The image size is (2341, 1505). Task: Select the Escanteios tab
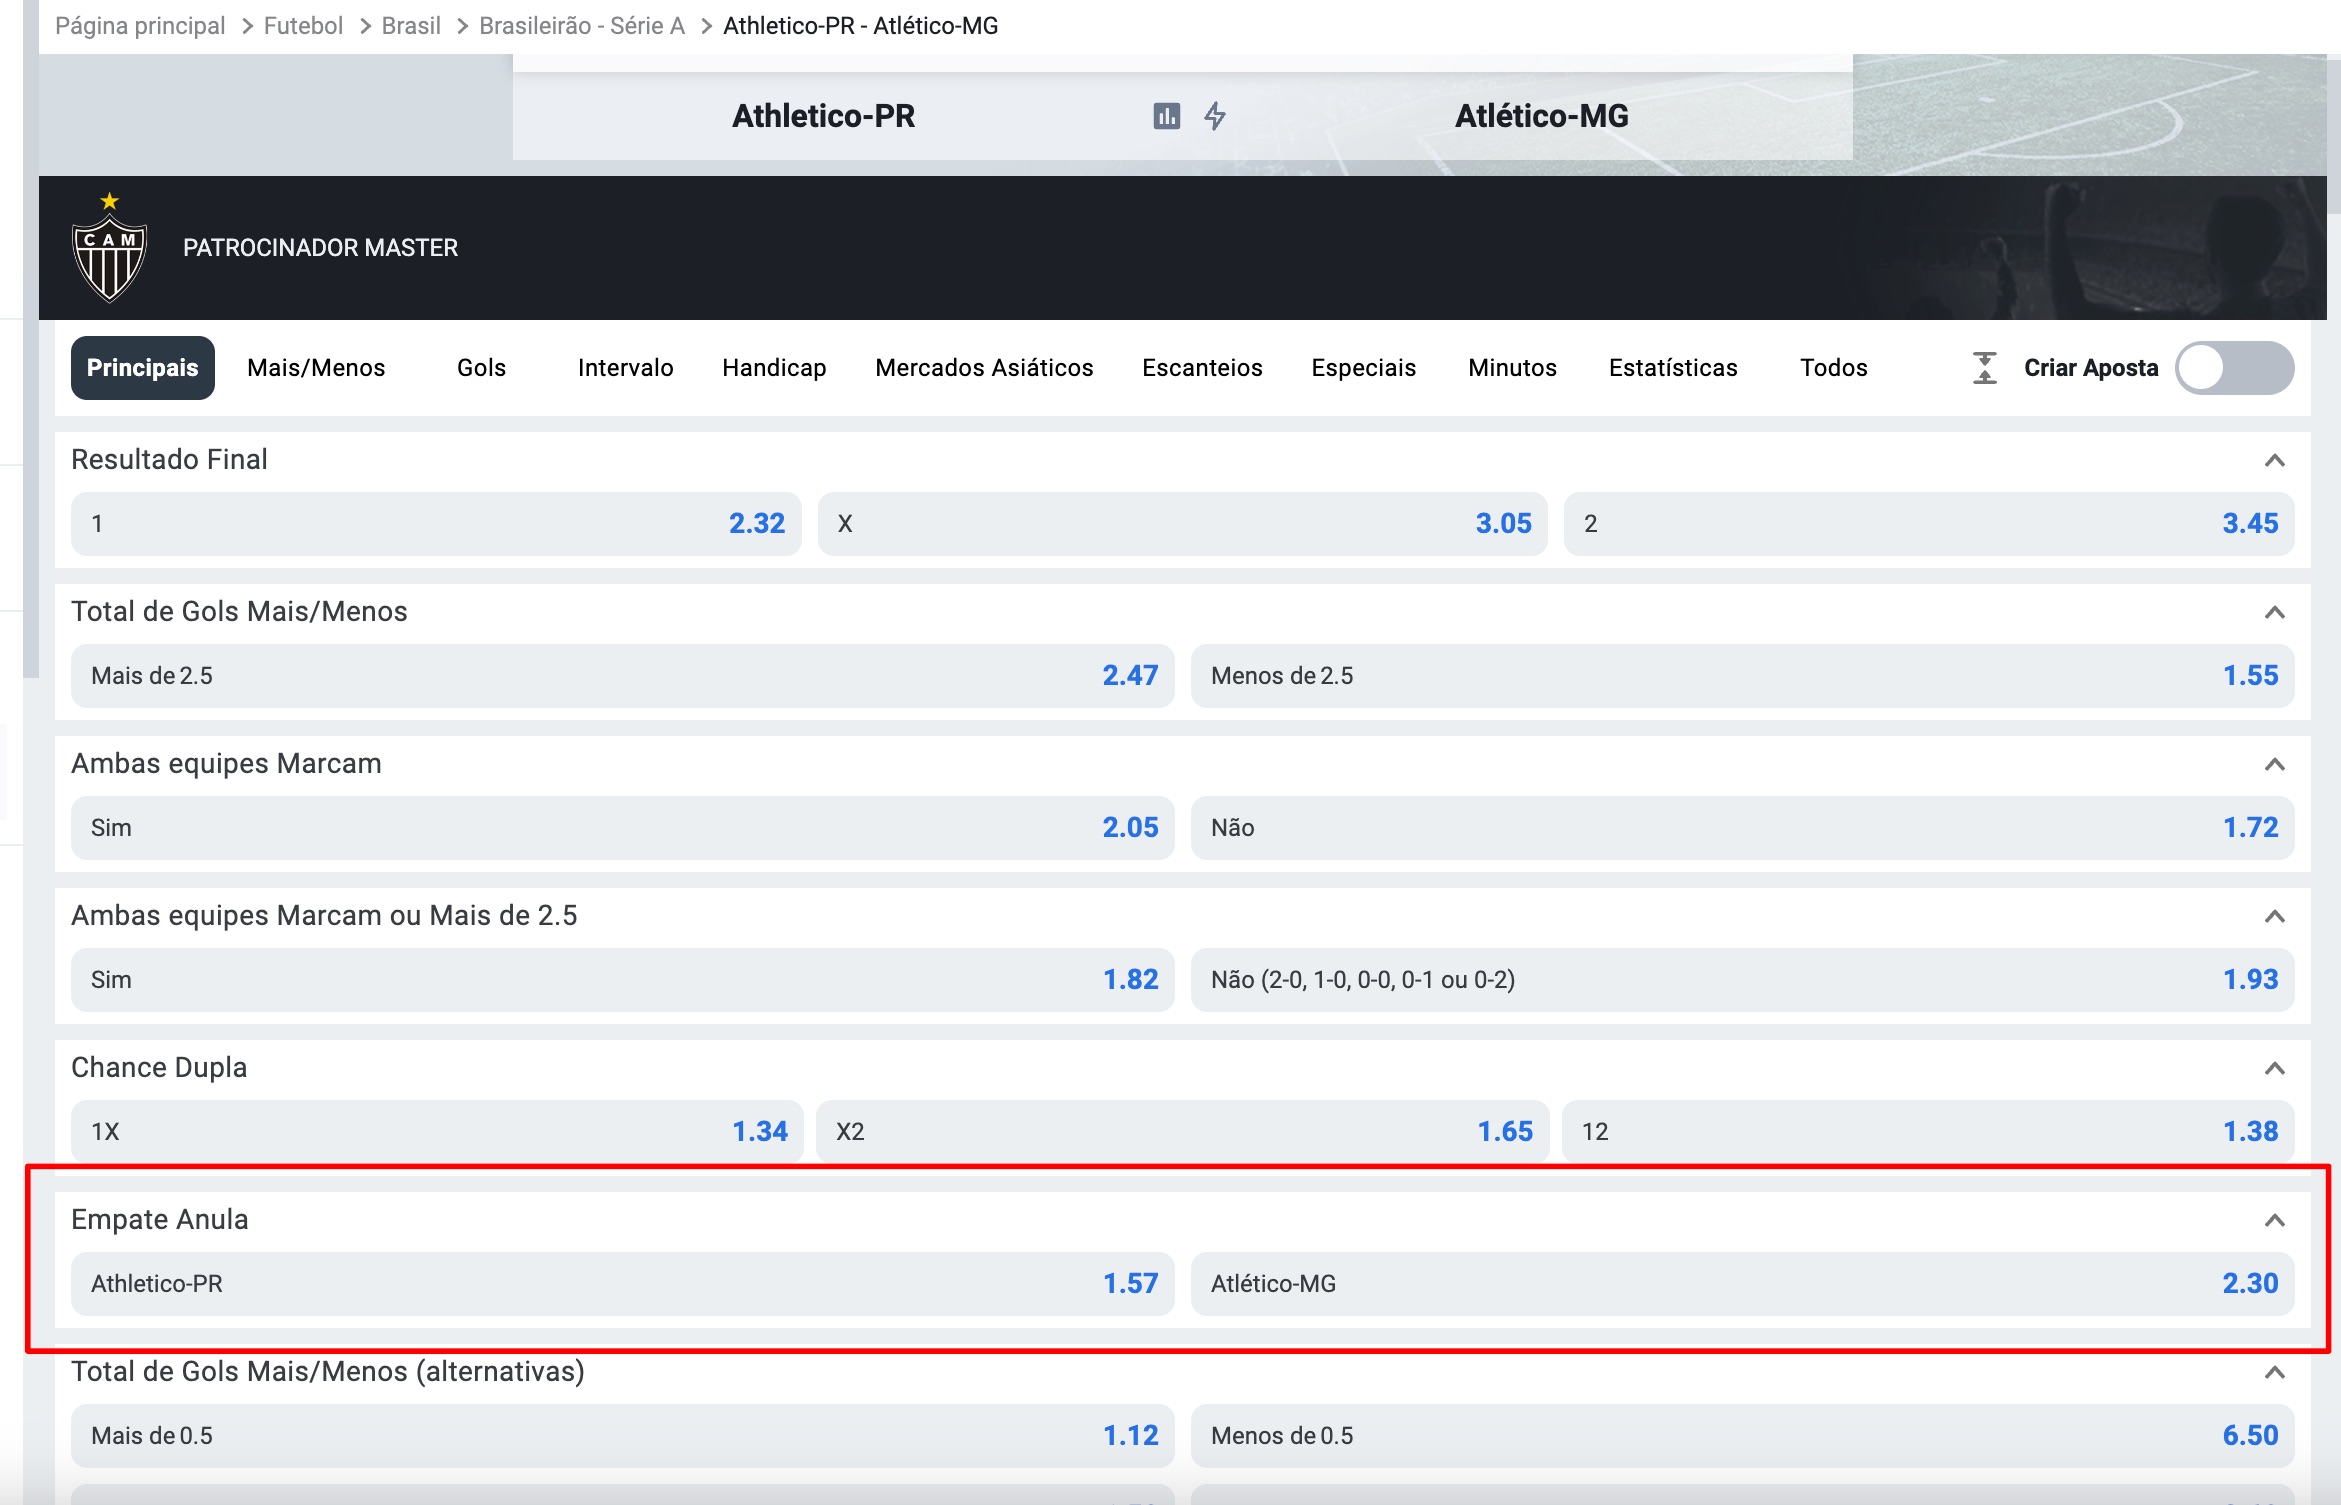coord(1196,367)
